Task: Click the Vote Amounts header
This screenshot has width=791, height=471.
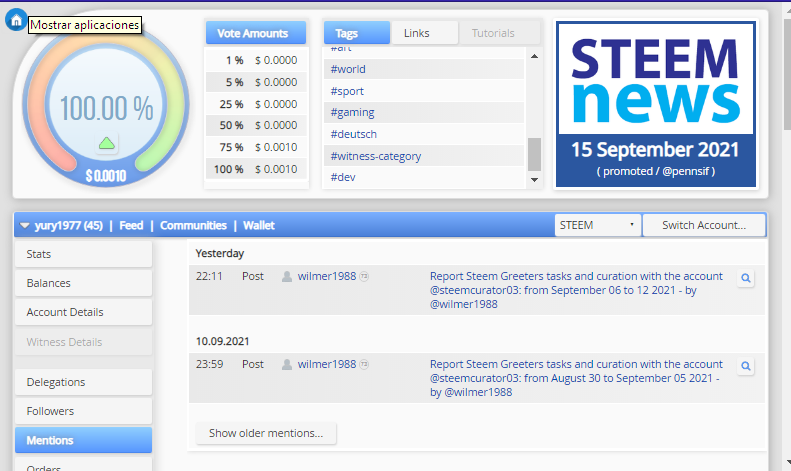Action: 256,33
